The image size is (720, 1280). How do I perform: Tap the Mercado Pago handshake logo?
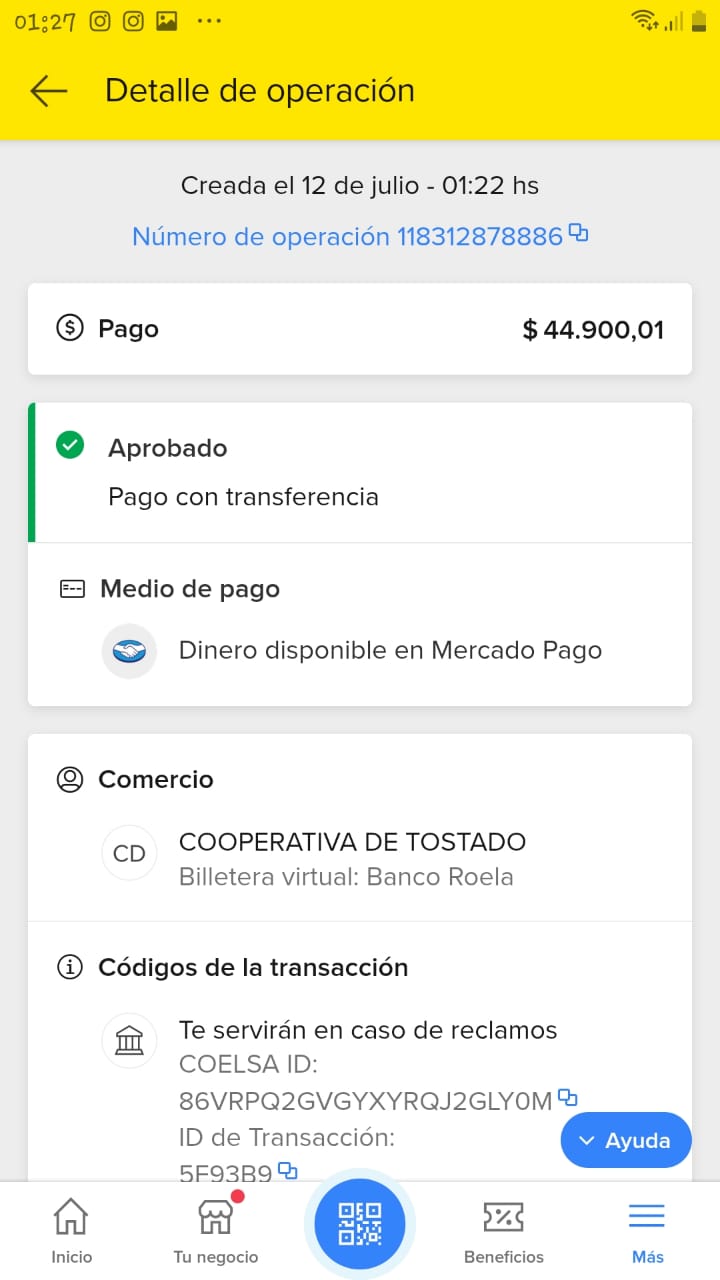tap(129, 651)
